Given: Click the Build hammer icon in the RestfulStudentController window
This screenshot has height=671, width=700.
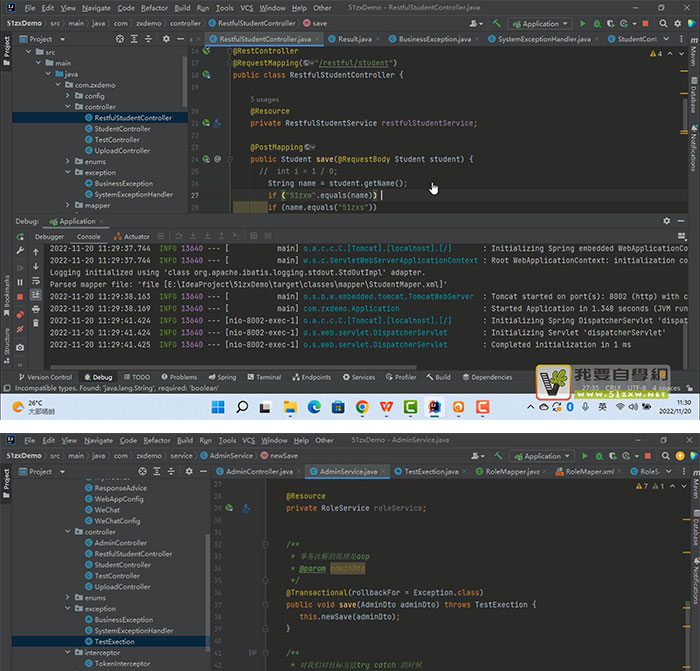Looking at the screenshot, I should [496, 23].
